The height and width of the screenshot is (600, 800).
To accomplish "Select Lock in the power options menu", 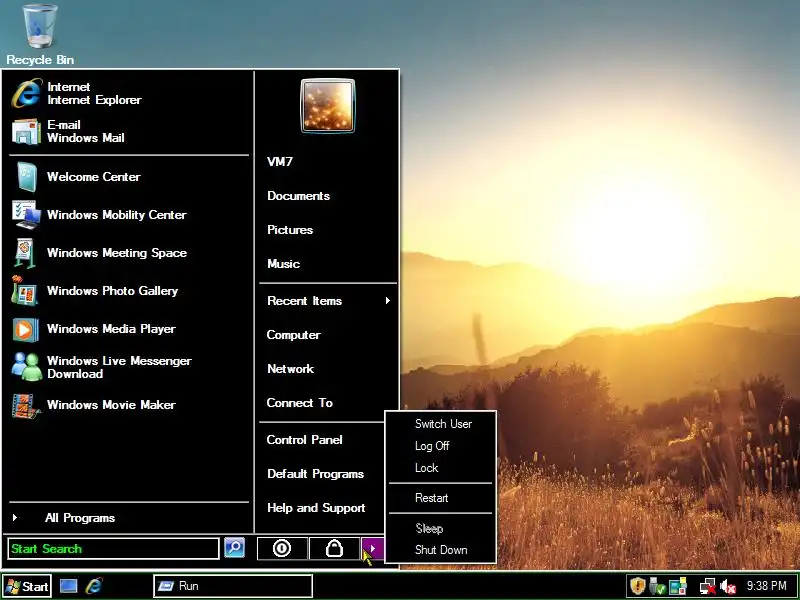I will (427, 468).
